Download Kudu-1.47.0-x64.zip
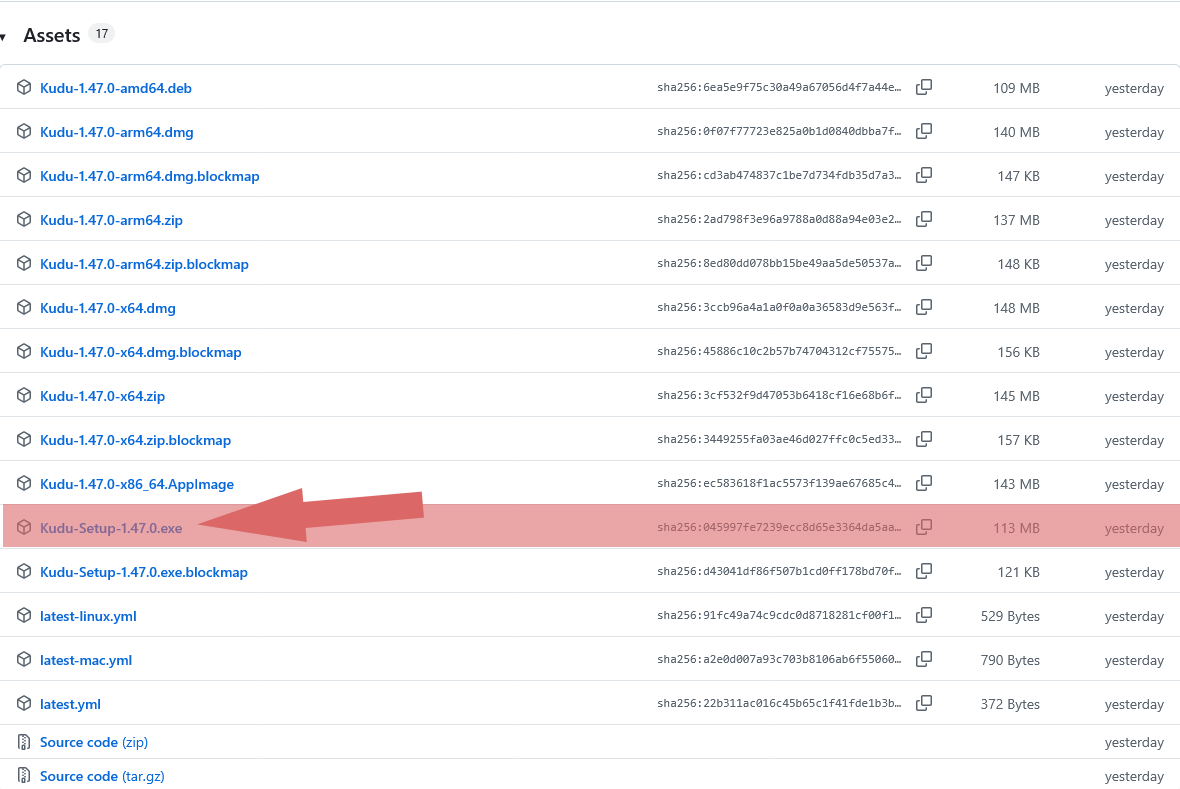 (102, 396)
